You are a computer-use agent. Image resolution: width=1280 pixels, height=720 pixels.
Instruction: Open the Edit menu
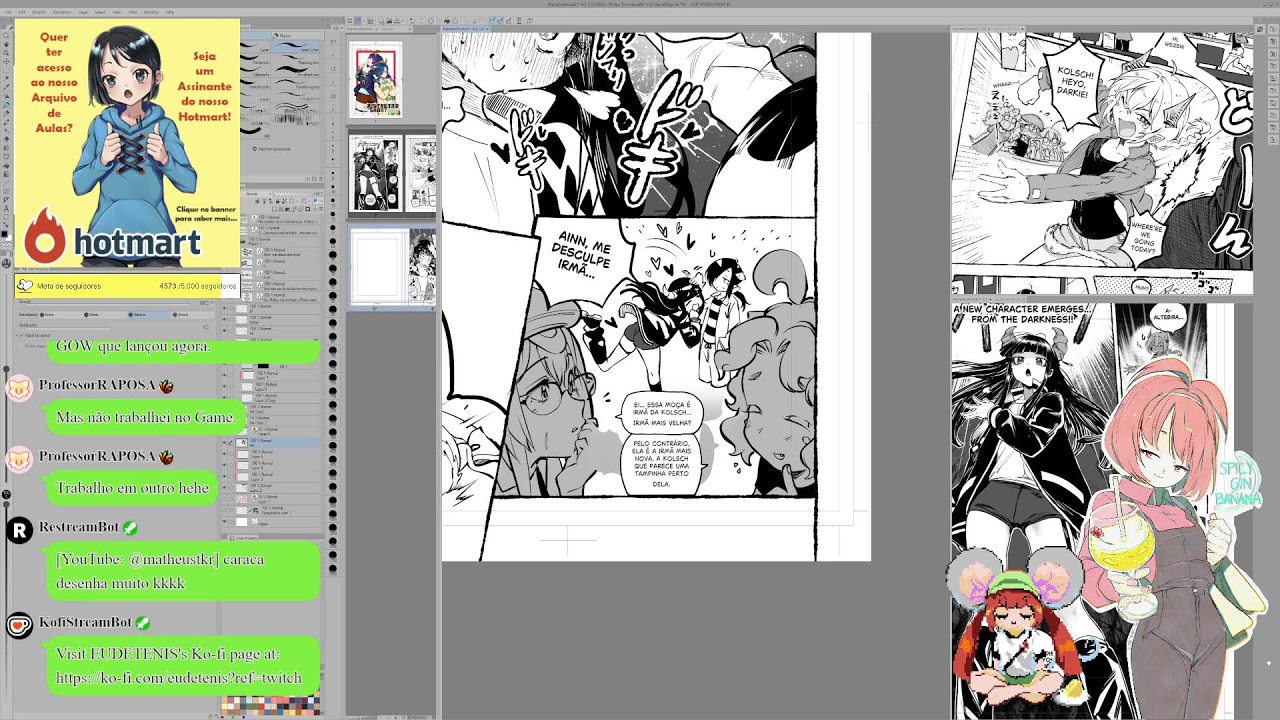pyautogui.click(x=22, y=12)
